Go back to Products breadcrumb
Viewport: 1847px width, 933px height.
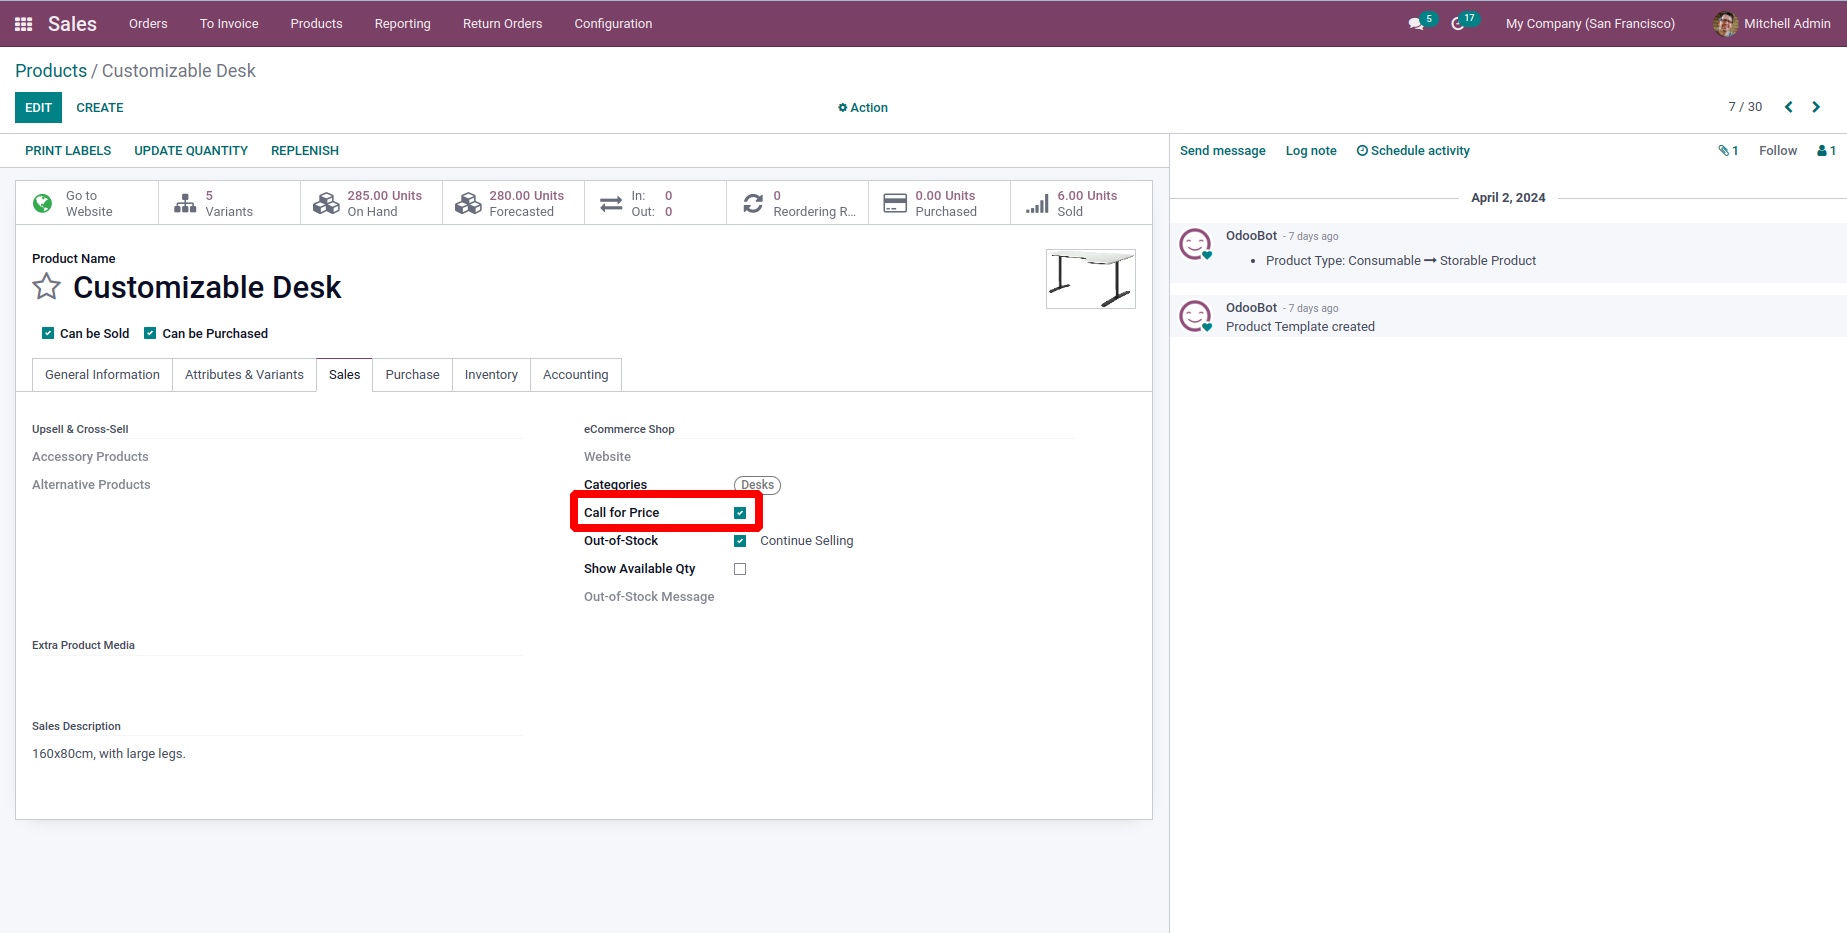coord(51,71)
